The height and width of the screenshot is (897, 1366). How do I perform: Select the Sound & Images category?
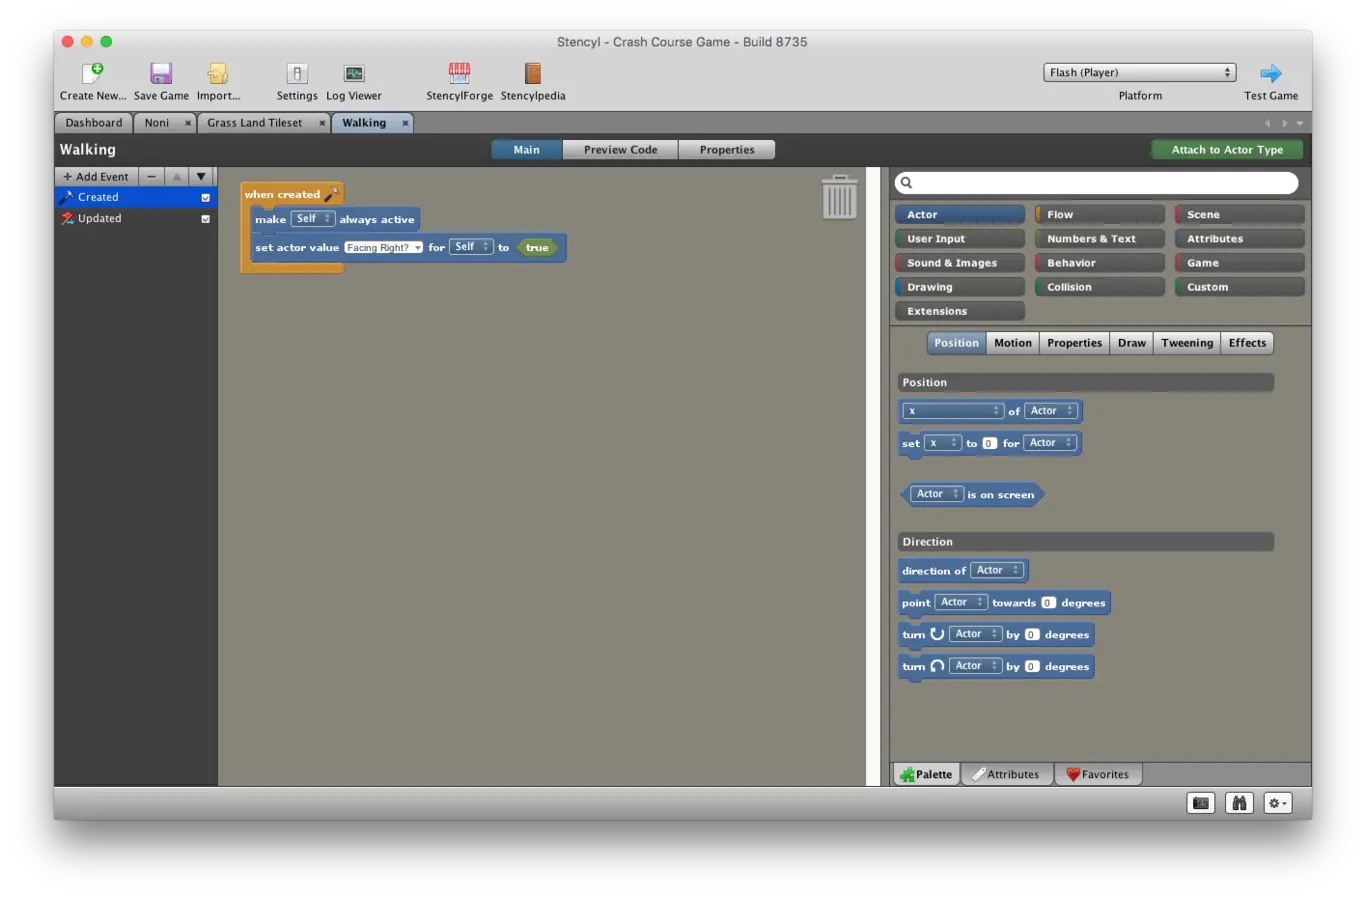pyautogui.click(x=960, y=263)
